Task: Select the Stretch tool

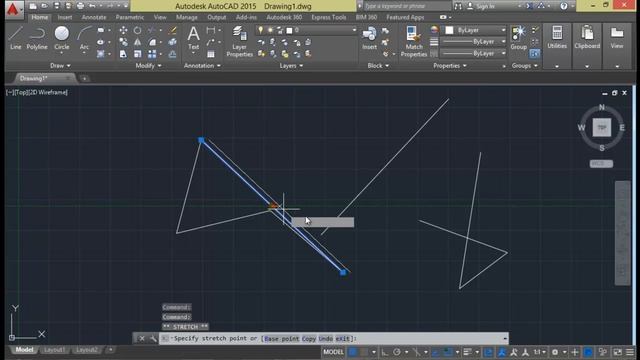Action: pyautogui.click(x=123, y=54)
